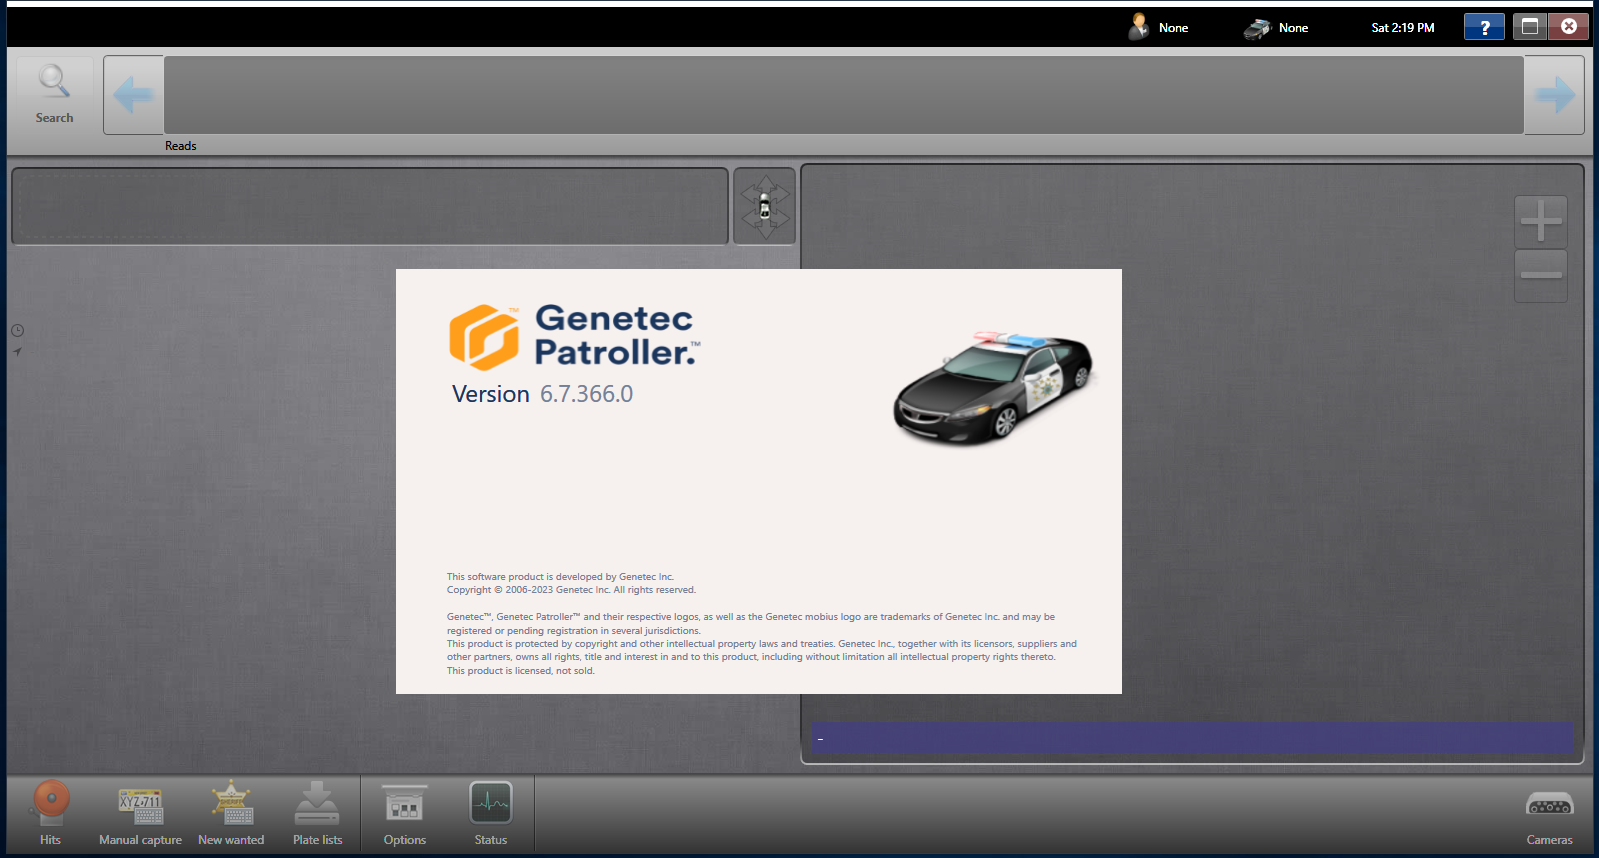Open Plate lists download

317,814
